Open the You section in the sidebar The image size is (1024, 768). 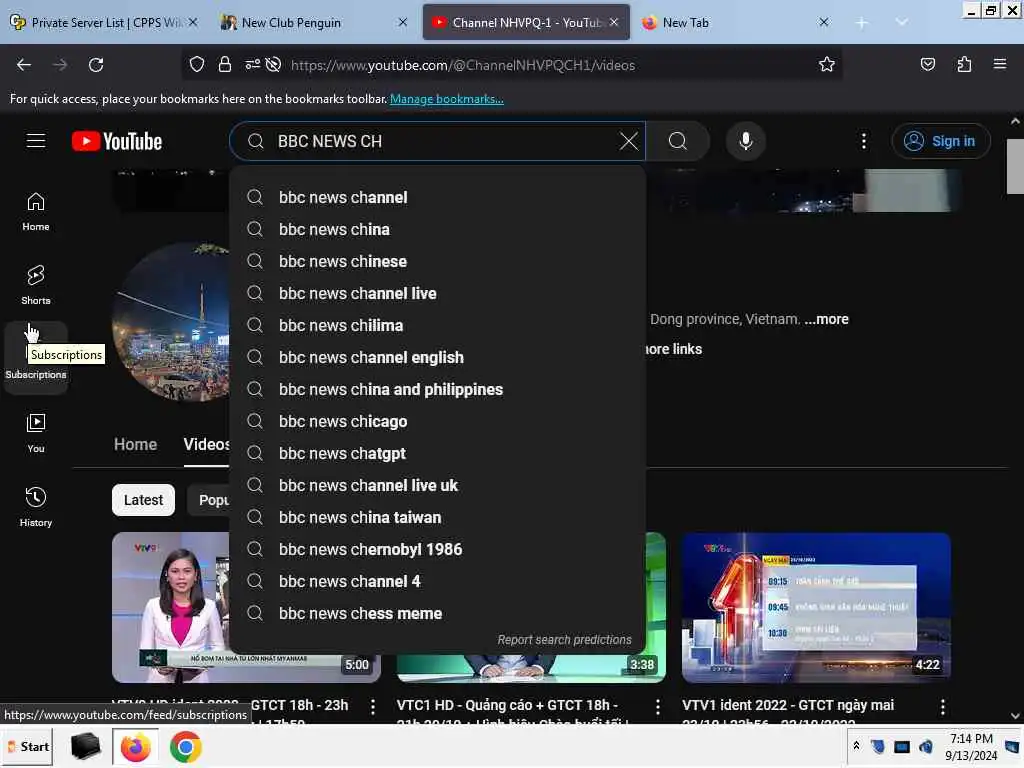tap(36, 433)
